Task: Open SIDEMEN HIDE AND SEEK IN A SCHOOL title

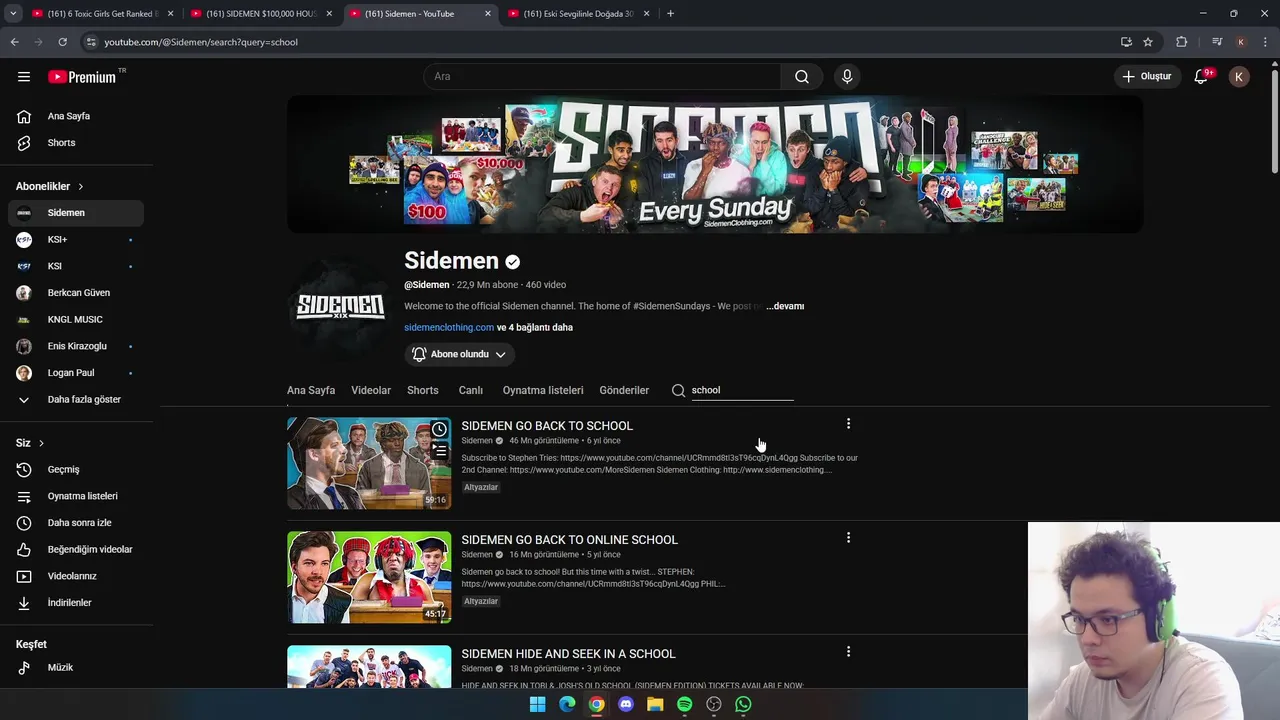Action: pos(568,654)
